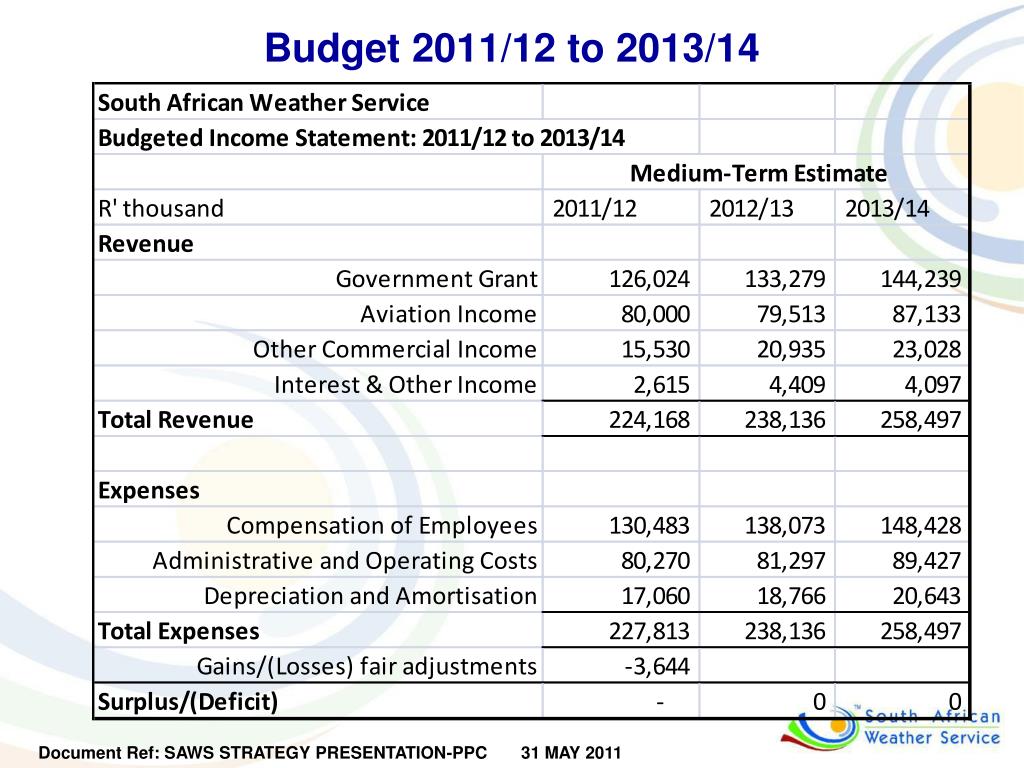Click the '2012/13' column header
Image resolution: width=1024 pixels, height=768 pixels.
click(751, 208)
